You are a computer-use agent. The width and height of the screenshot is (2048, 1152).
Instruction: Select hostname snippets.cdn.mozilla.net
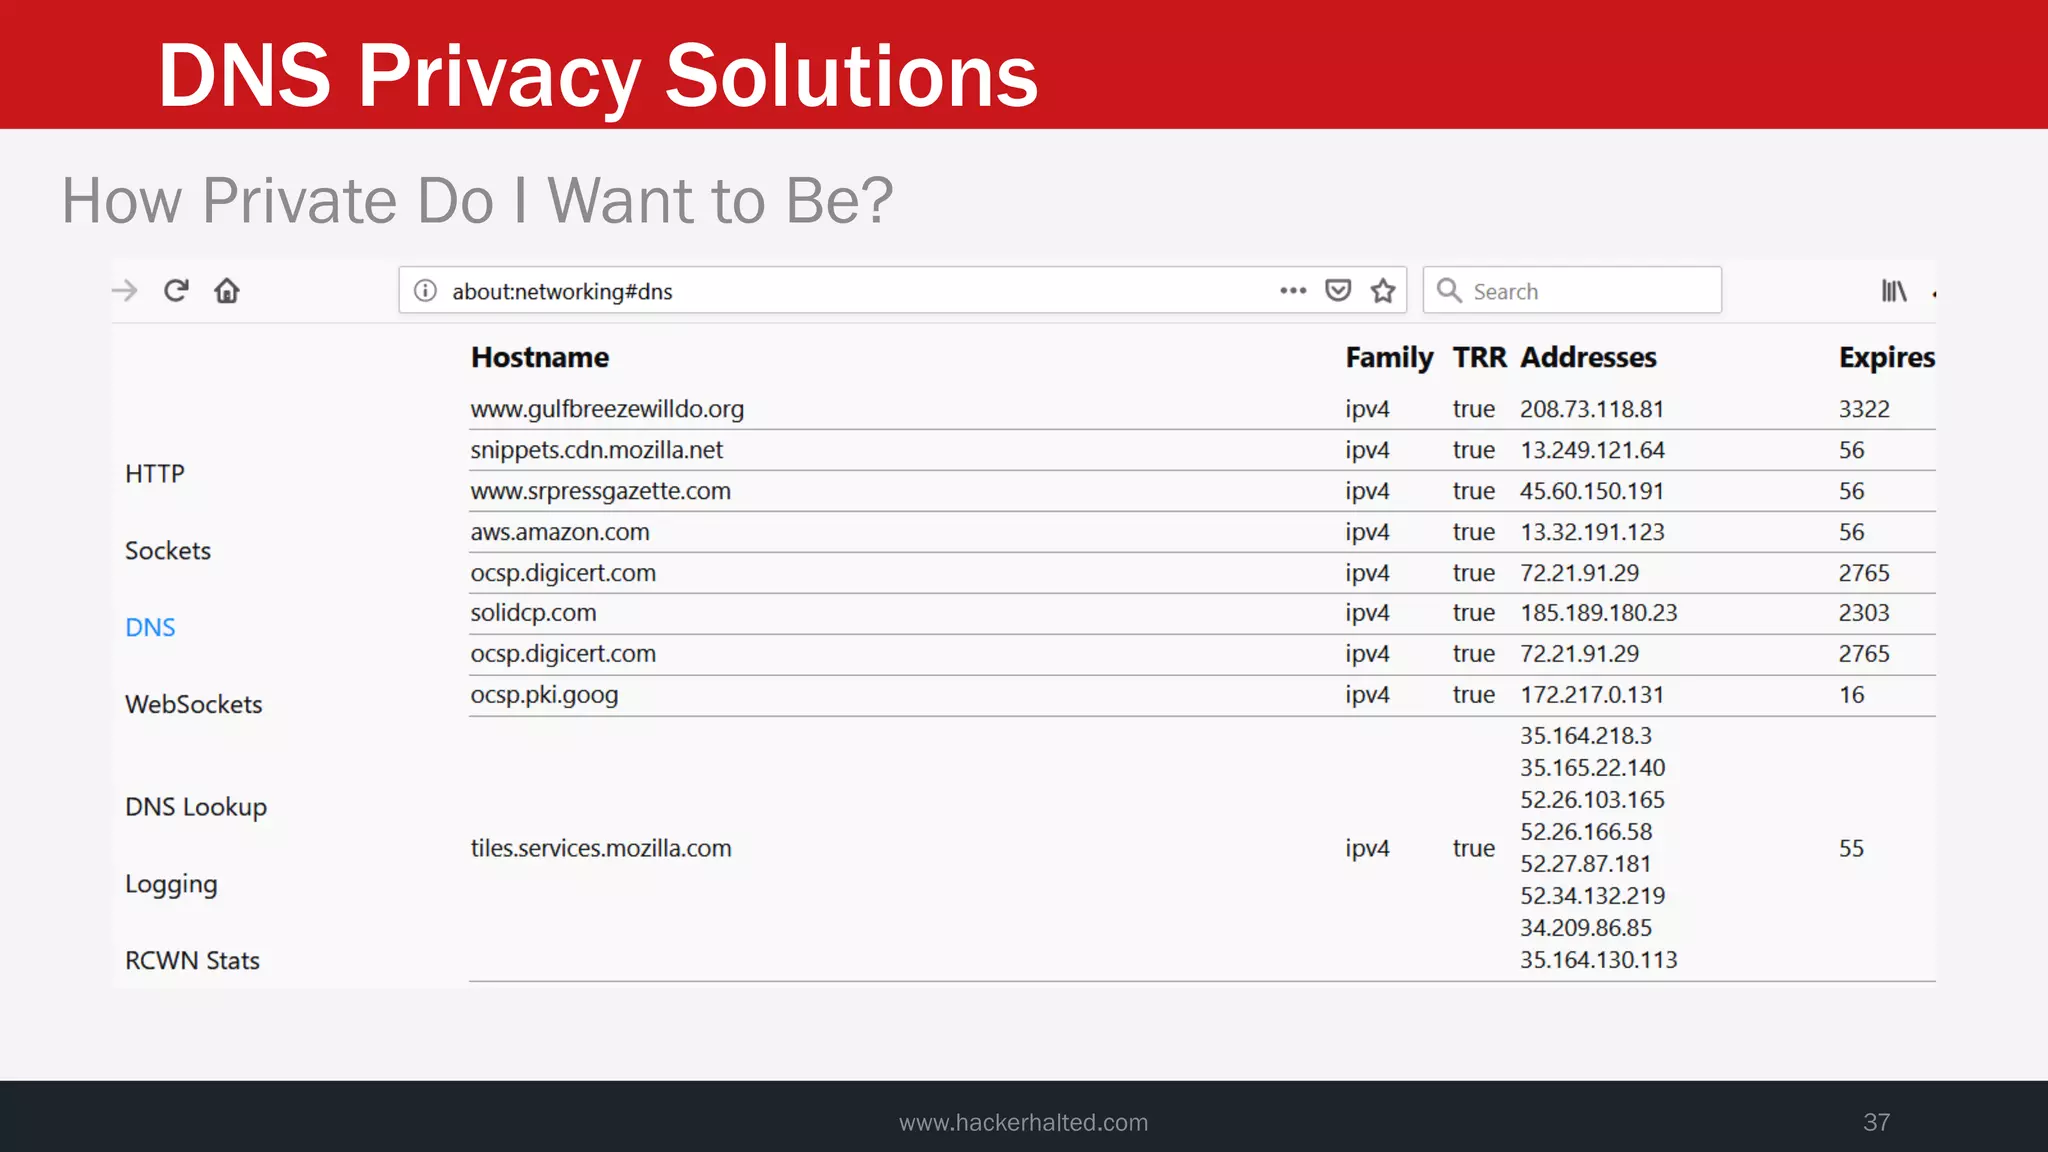(x=596, y=450)
